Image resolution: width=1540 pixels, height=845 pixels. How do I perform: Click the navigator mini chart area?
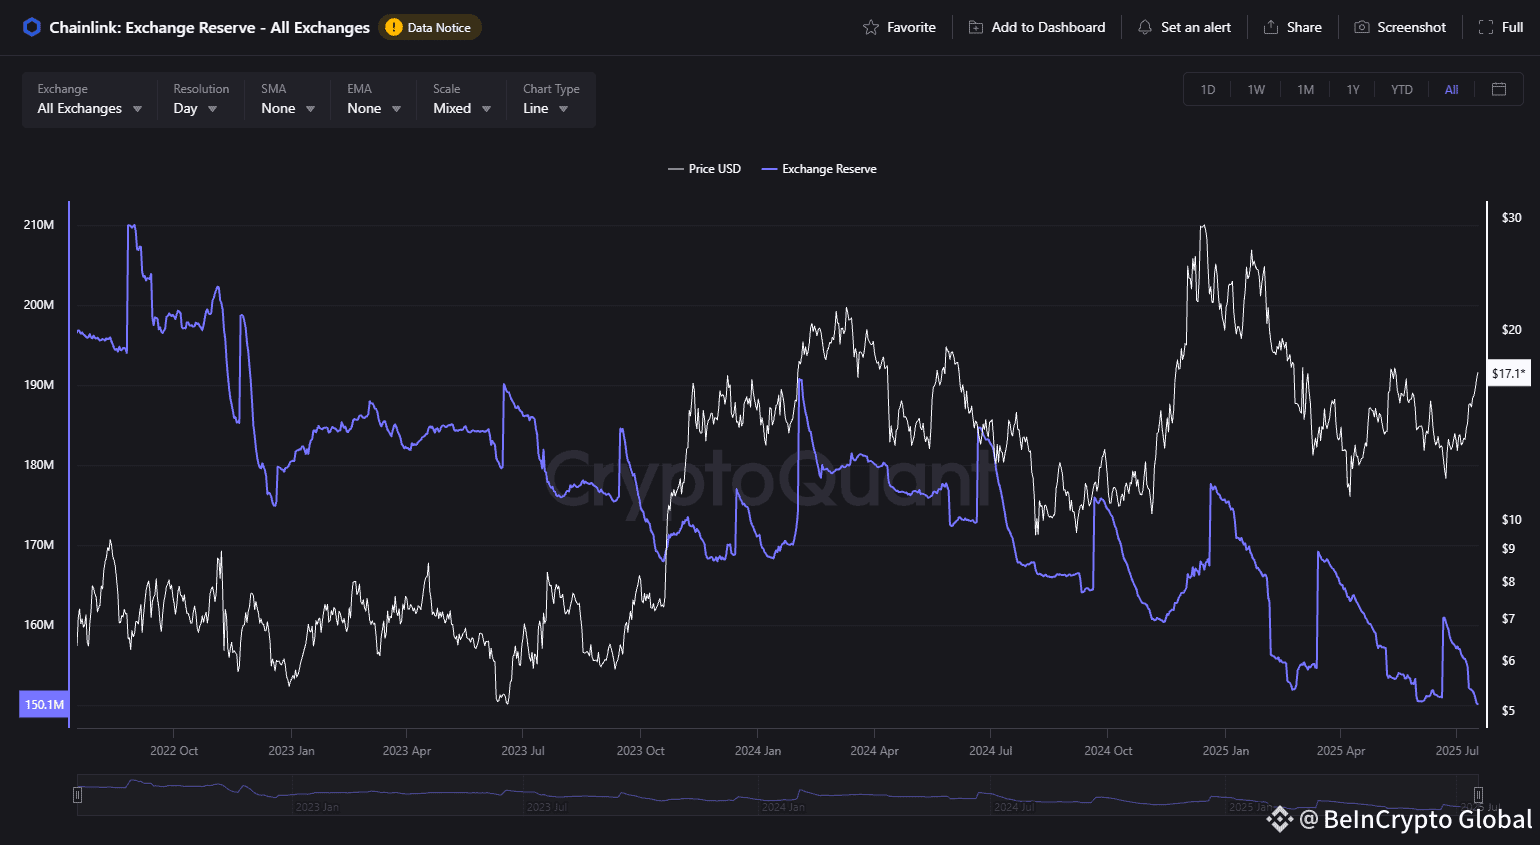[777, 795]
